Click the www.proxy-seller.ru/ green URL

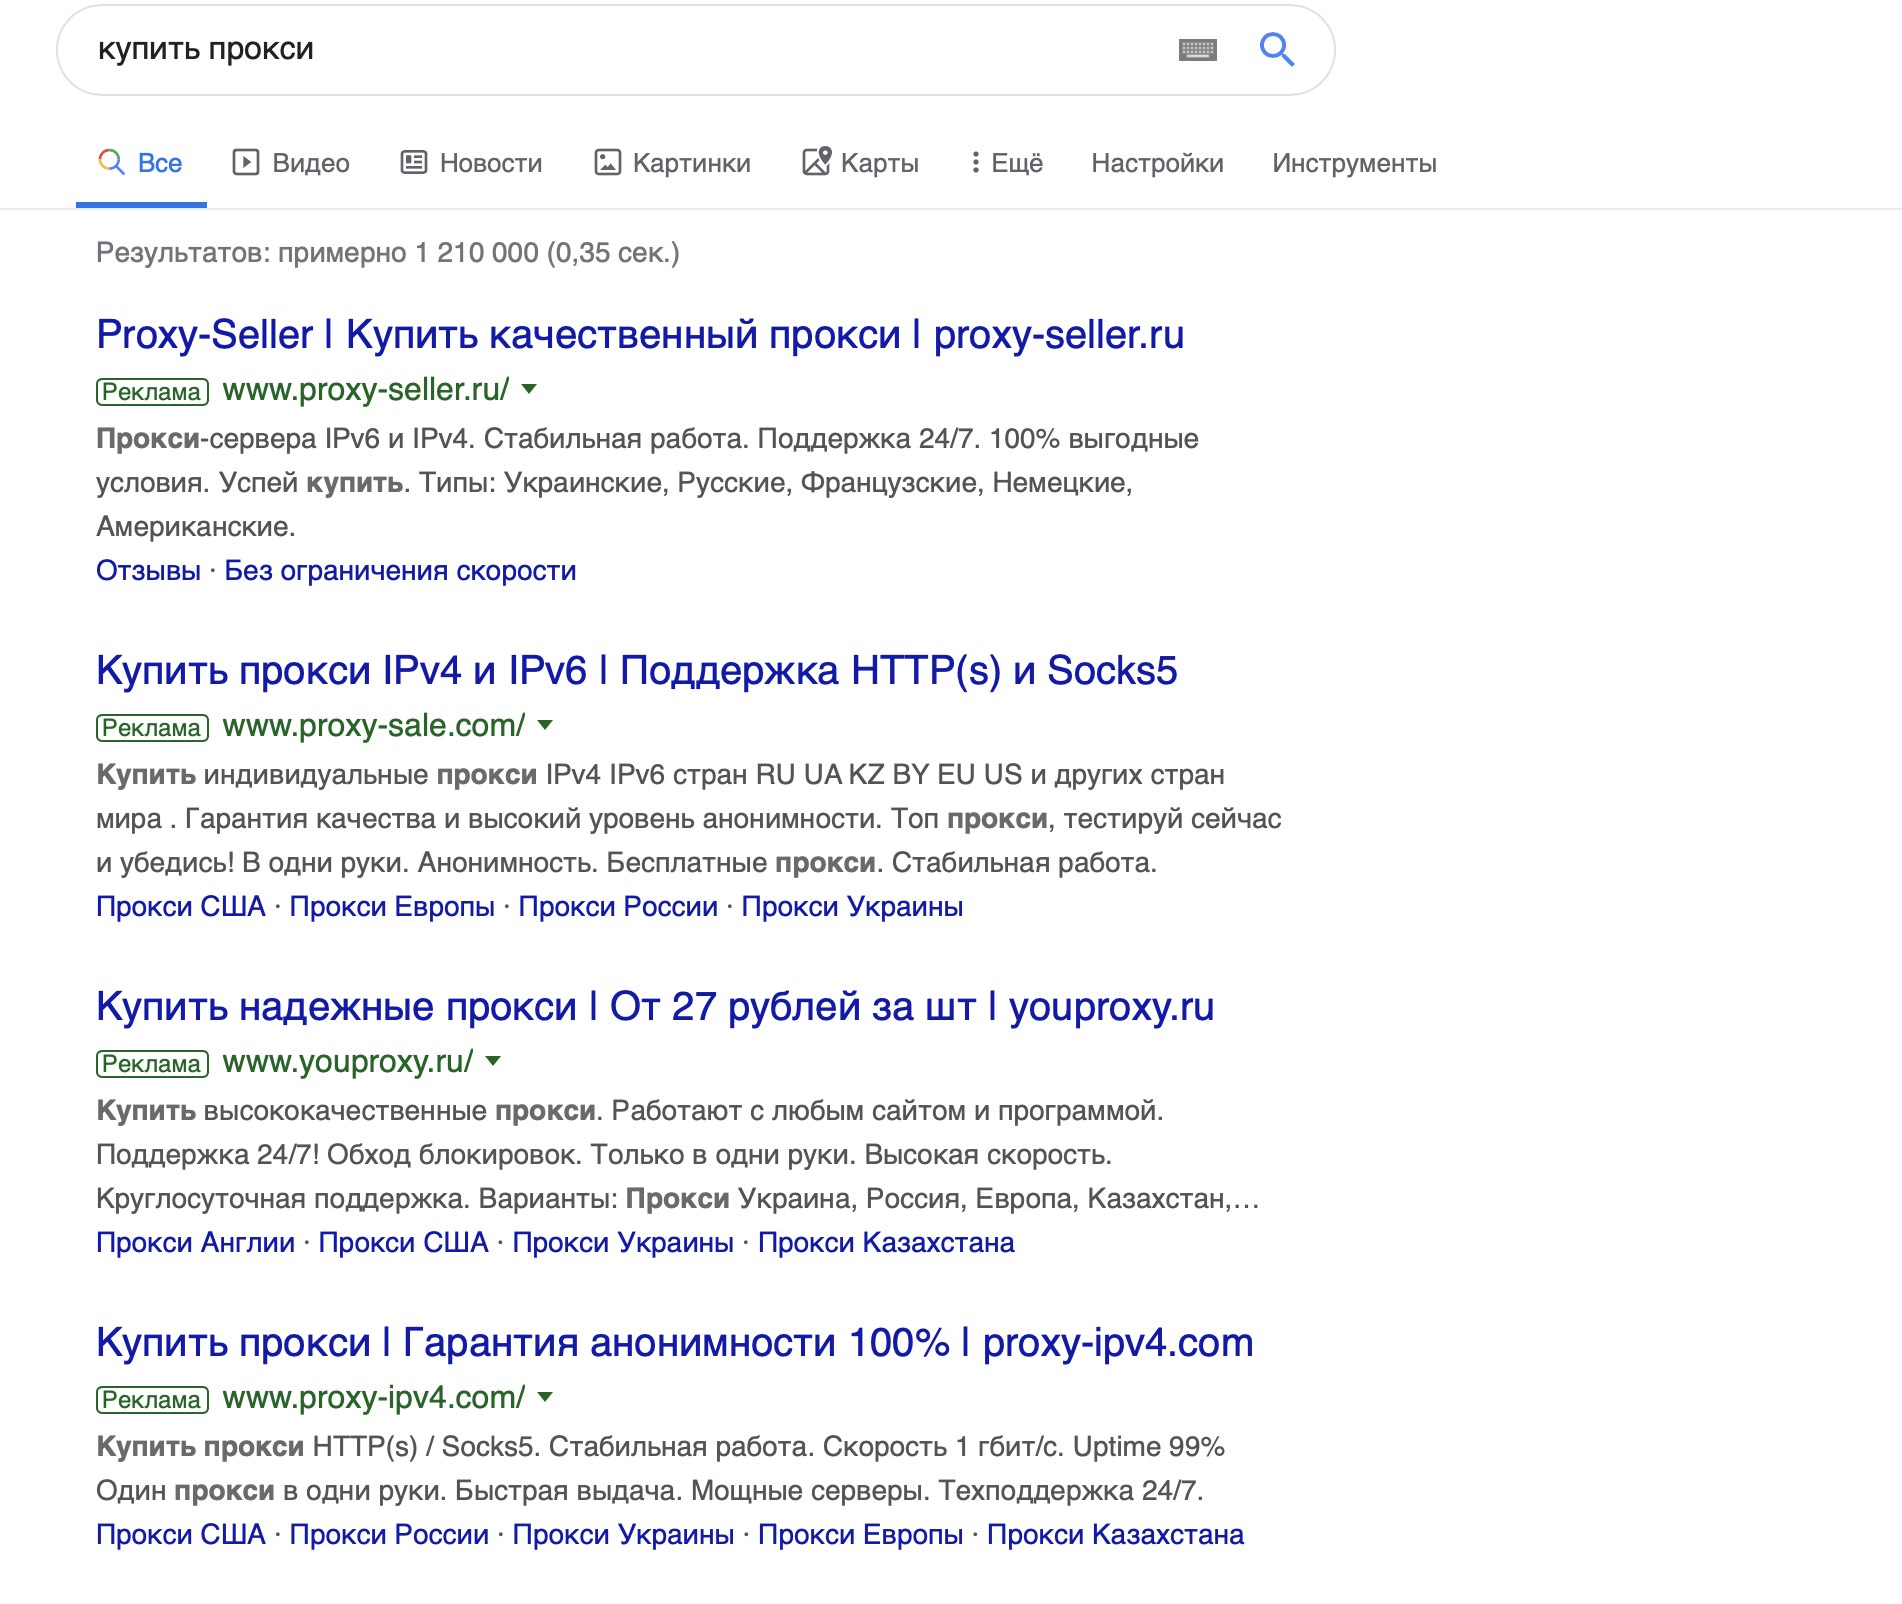tap(366, 389)
